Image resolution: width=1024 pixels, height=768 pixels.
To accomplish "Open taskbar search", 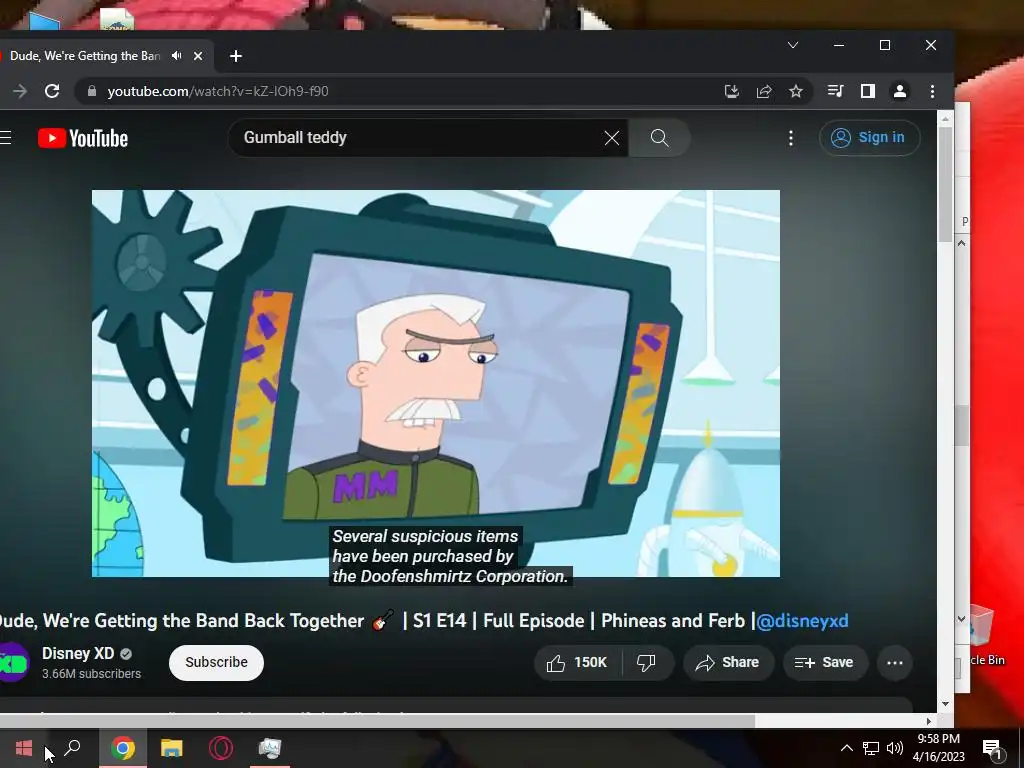I will click(72, 748).
